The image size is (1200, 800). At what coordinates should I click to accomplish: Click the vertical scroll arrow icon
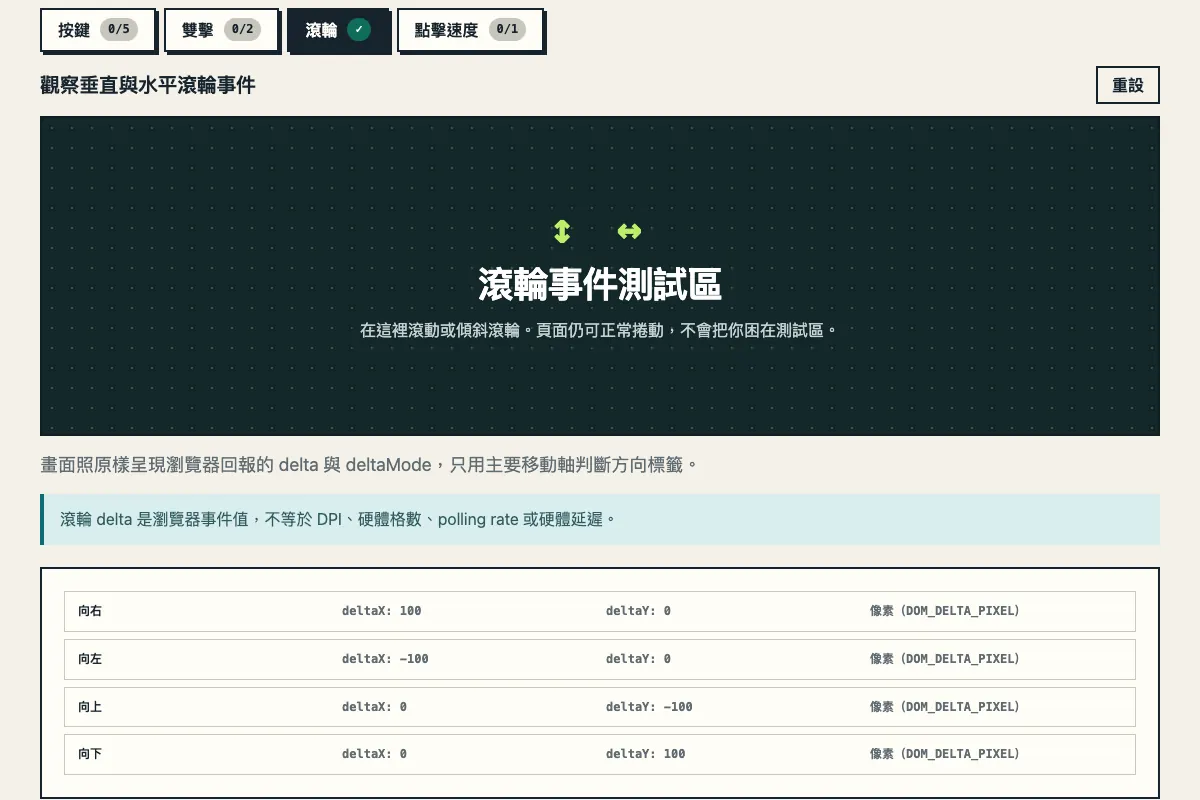562,232
